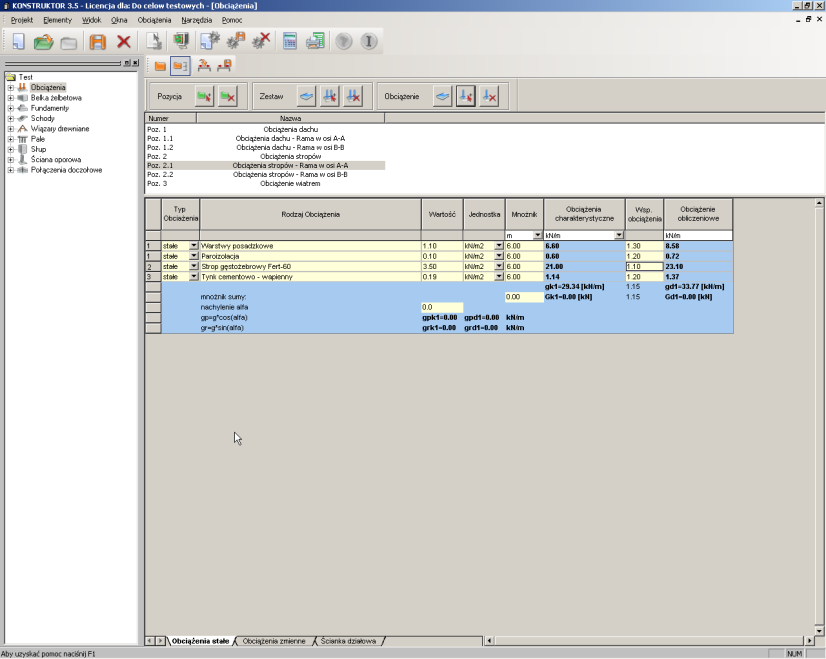826x659 pixels.
Task: Open the Elementy menu
Action: [57, 20]
